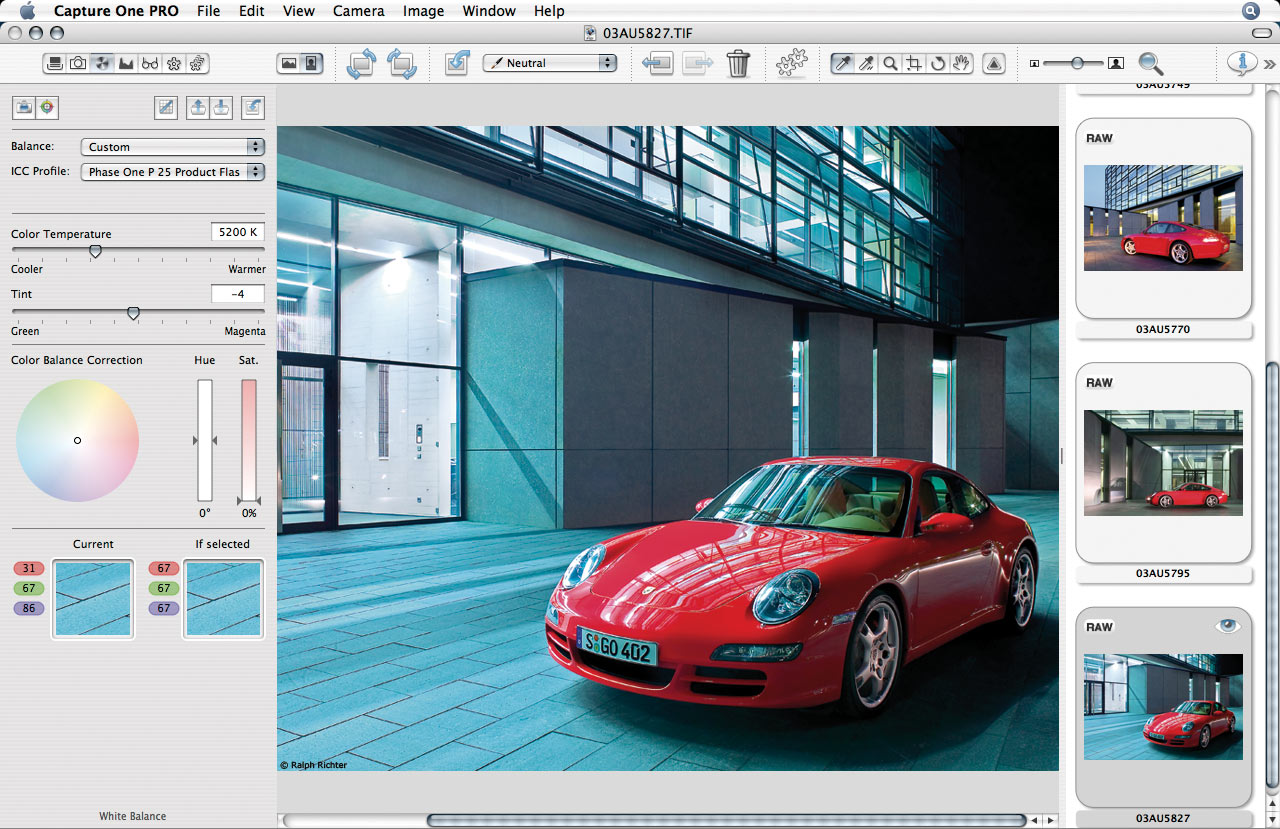Toggle the exposure warning triangle button
Image resolution: width=1280 pixels, height=829 pixels.
pyautogui.click(x=993, y=63)
